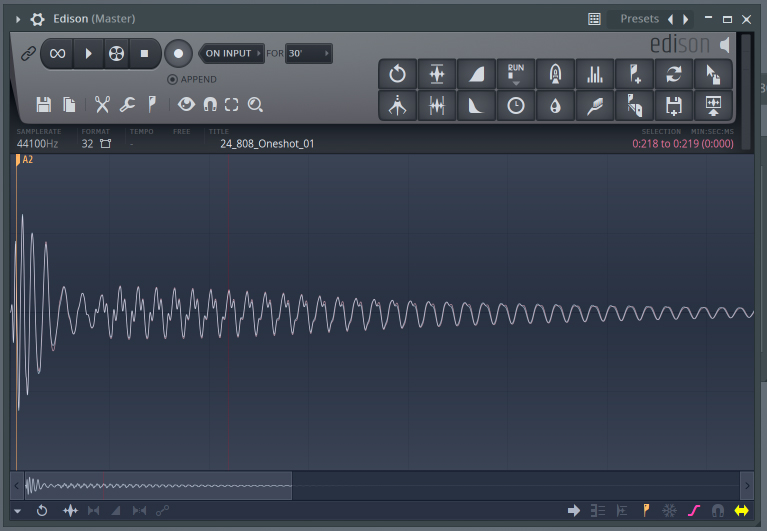Click the normalize tool button
This screenshot has width=767, height=531.
(437, 74)
